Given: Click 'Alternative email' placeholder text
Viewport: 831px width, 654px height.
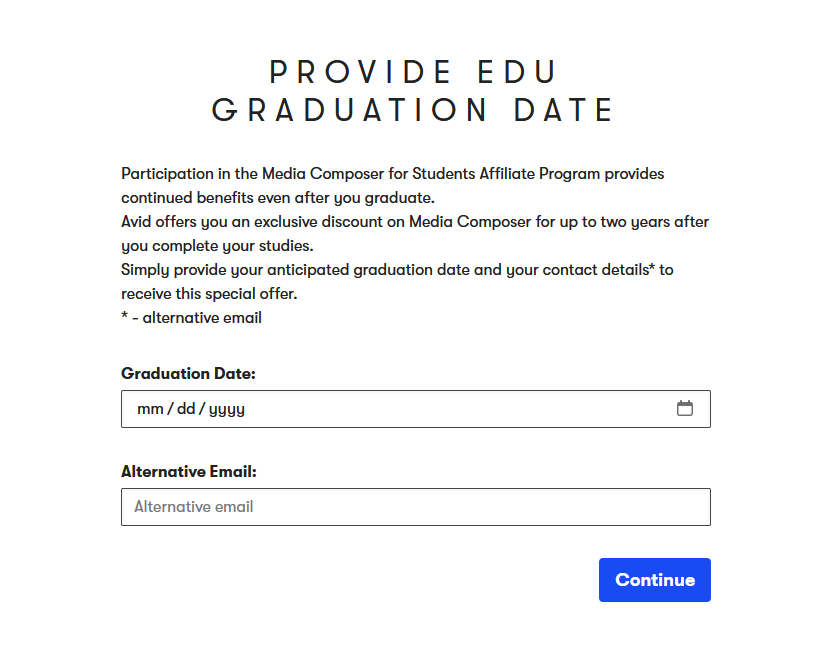Looking at the screenshot, I should pos(194,507).
